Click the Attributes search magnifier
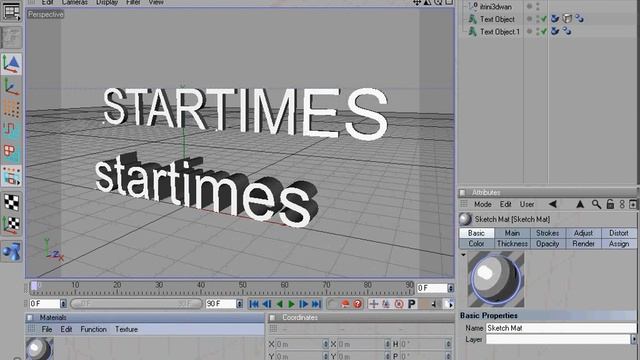Screen dimensions: 640x360 596,204
